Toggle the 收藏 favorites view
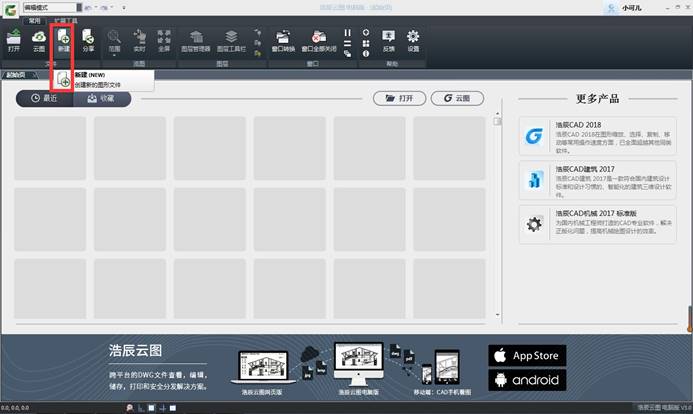Image resolution: width=693 pixels, height=414 pixels. [101, 98]
